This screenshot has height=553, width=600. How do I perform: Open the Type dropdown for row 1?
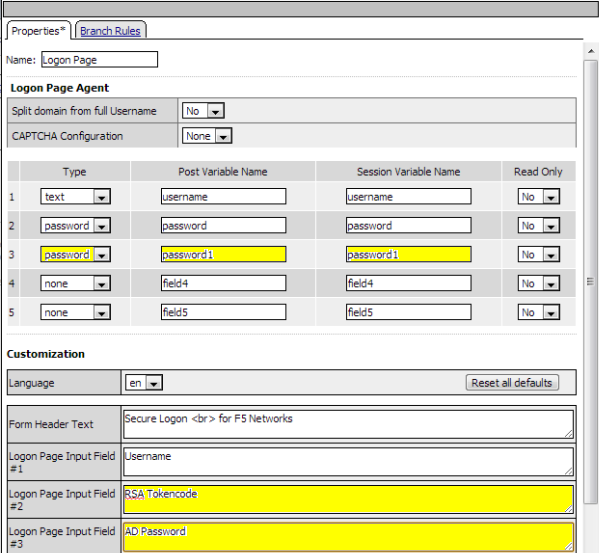click(x=75, y=197)
